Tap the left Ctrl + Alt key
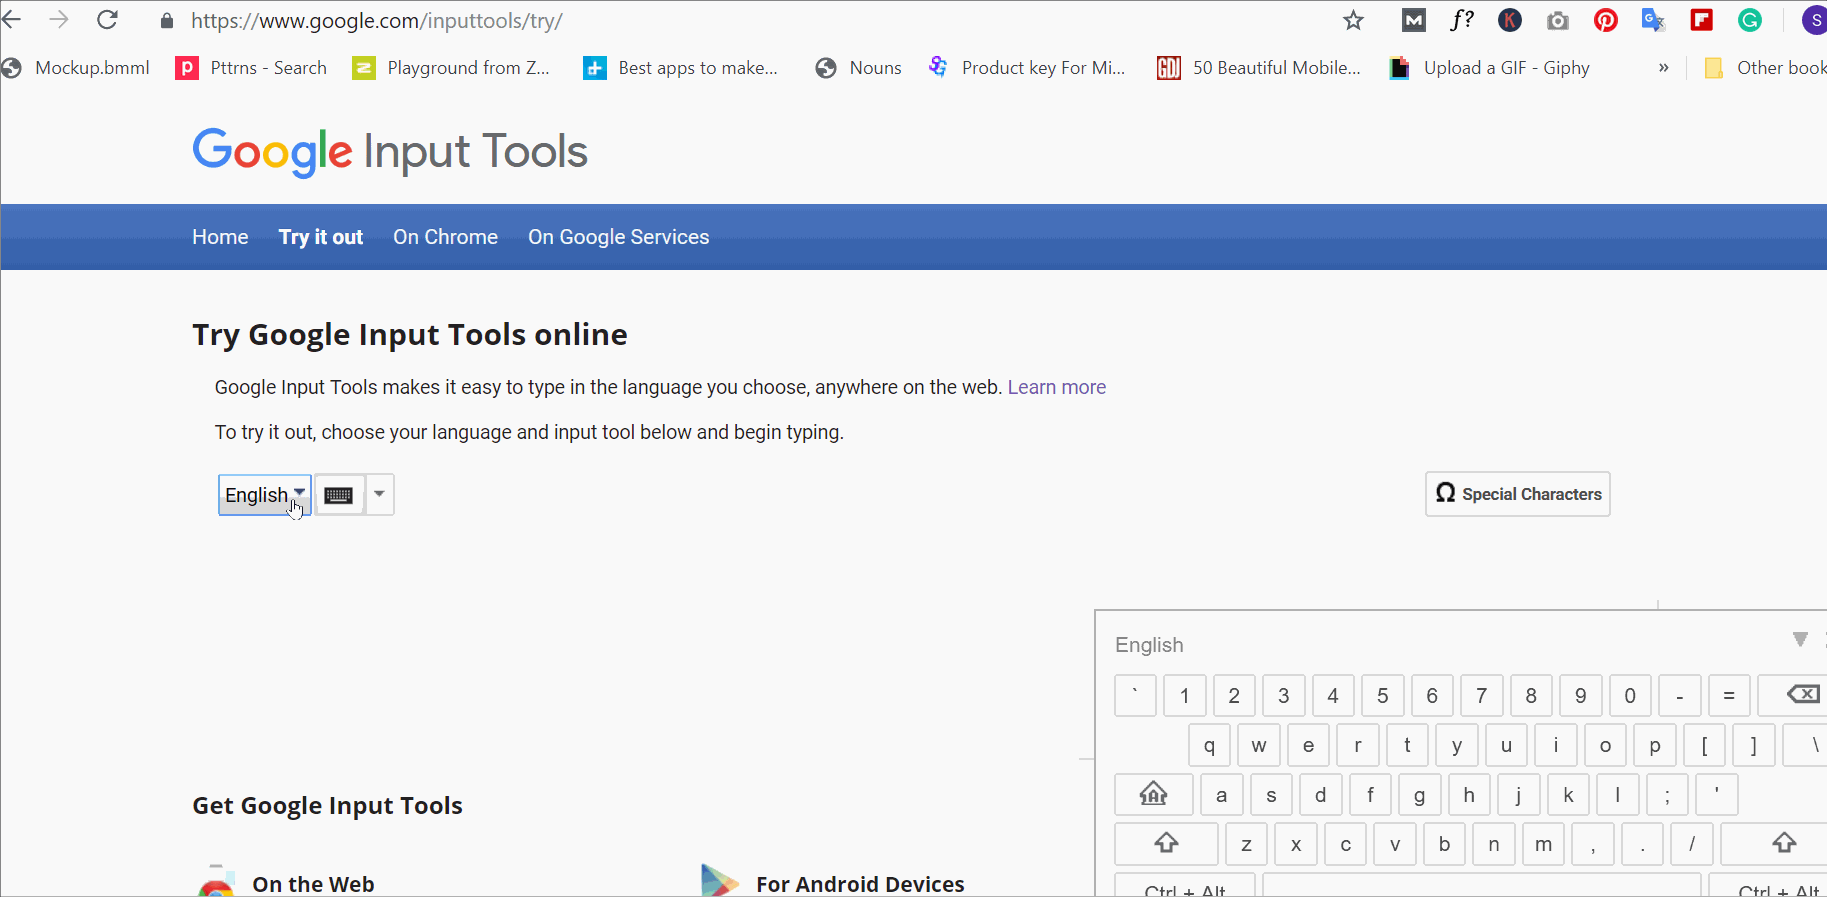 [1185, 885]
